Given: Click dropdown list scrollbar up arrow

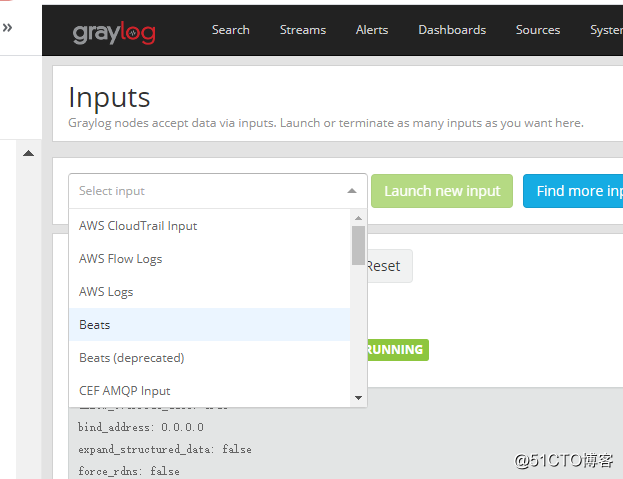Looking at the screenshot, I should [x=358, y=218].
